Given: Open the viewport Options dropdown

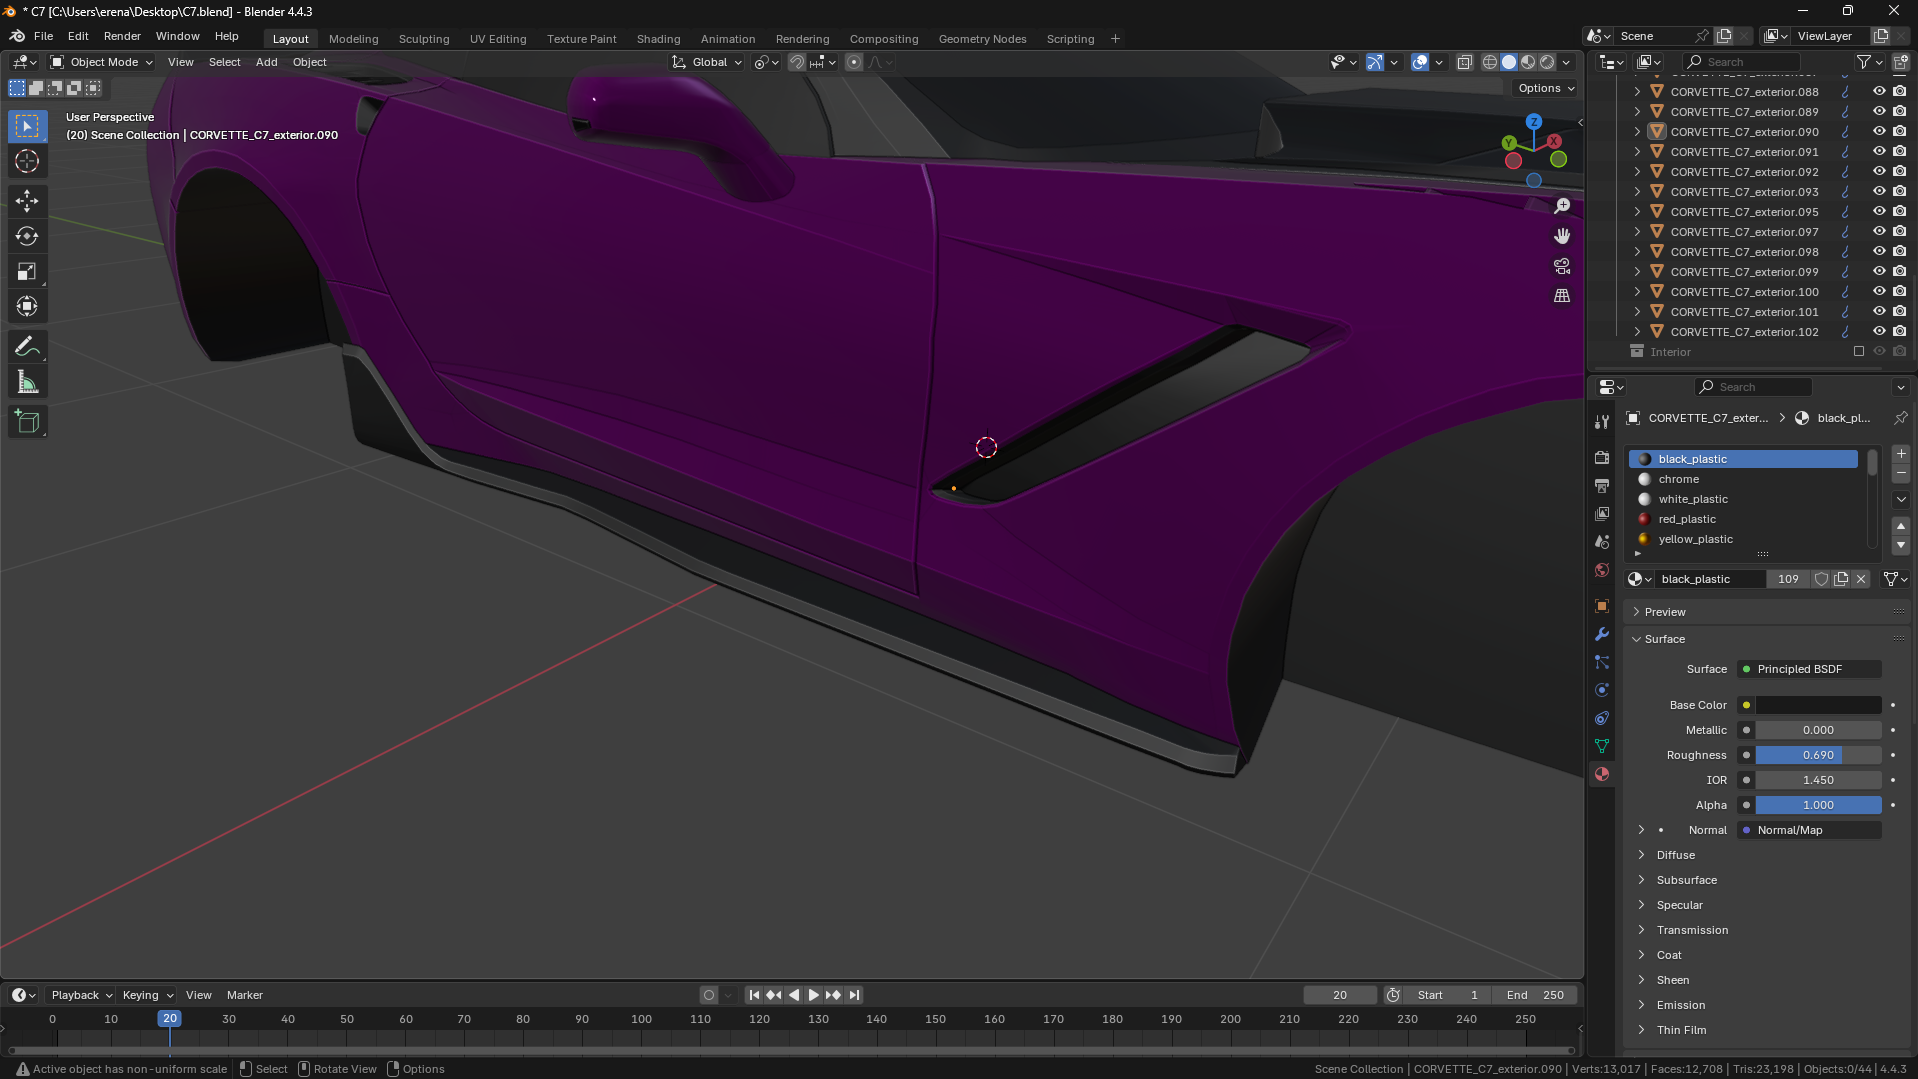Looking at the screenshot, I should (x=1545, y=88).
